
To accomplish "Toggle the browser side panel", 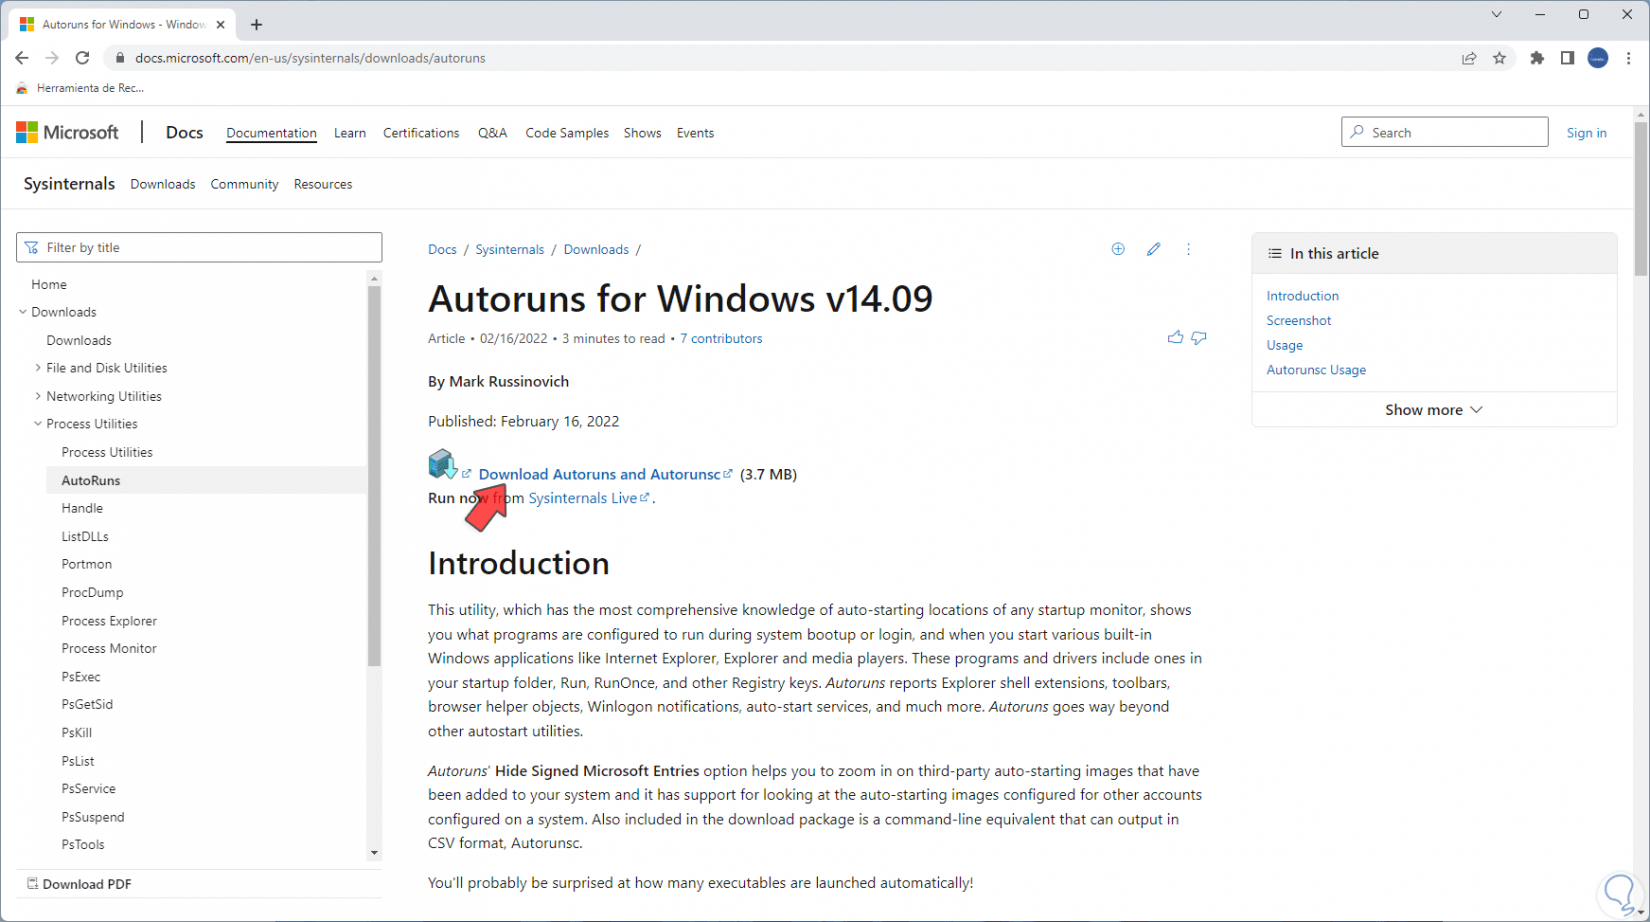I will point(1567,58).
